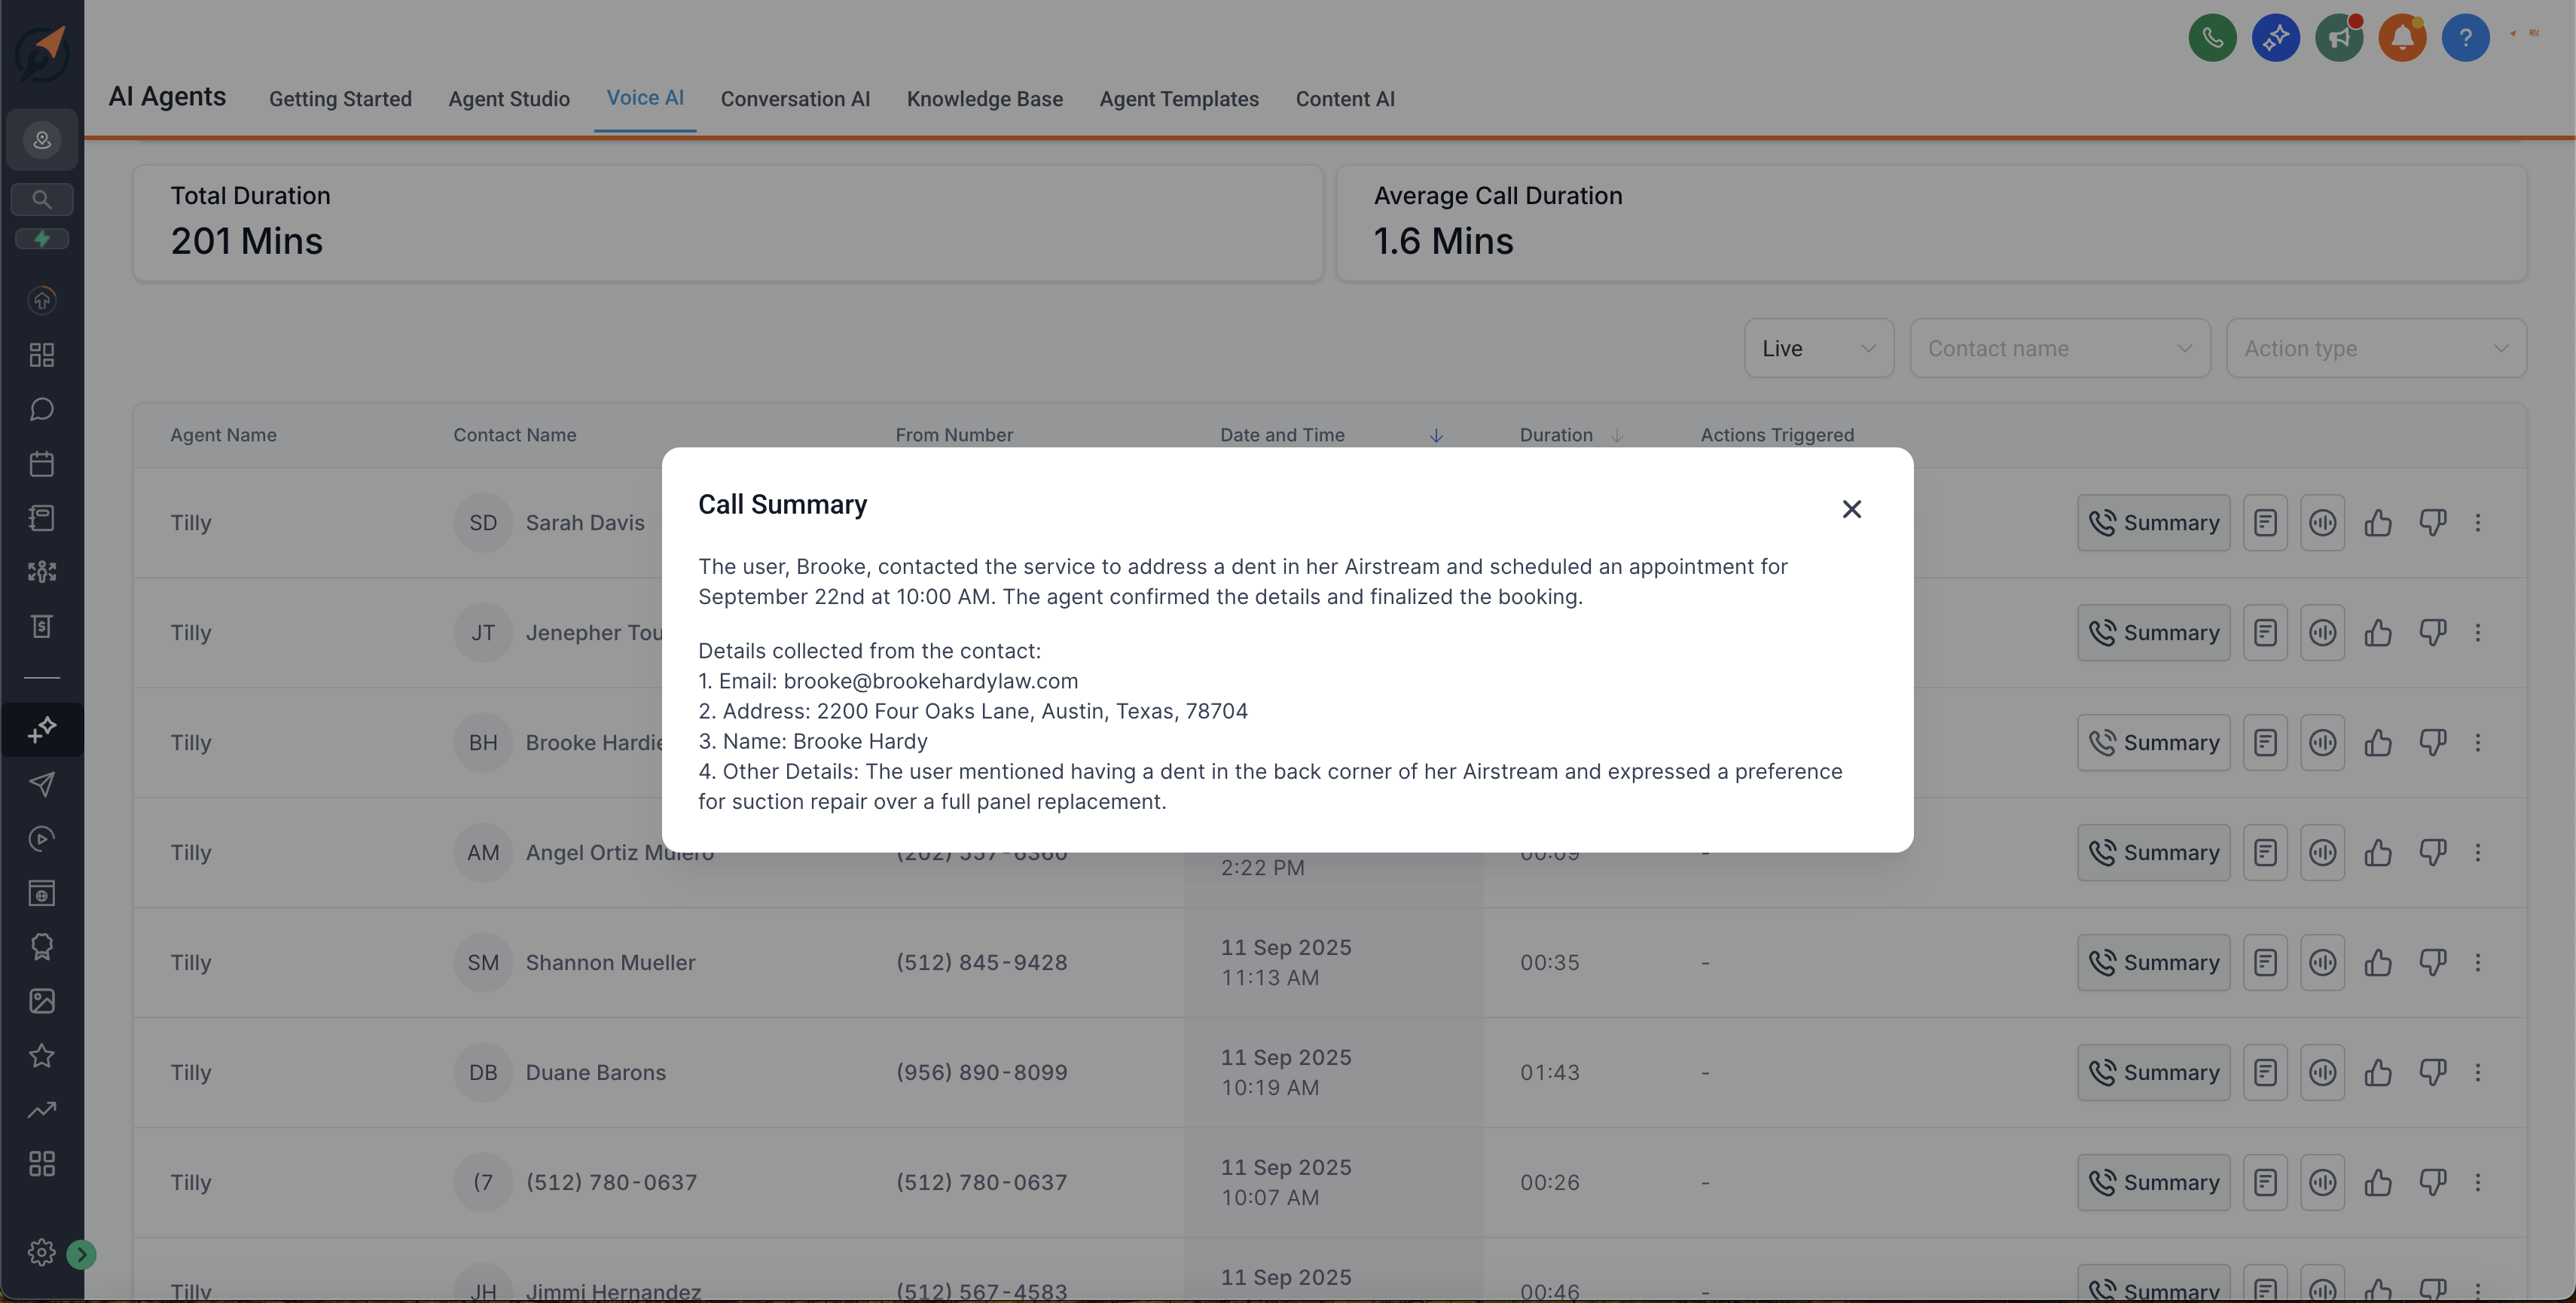This screenshot has height=1303, width=2576.
Task: Switch to the Knowledge Base tab
Action: click(984, 99)
